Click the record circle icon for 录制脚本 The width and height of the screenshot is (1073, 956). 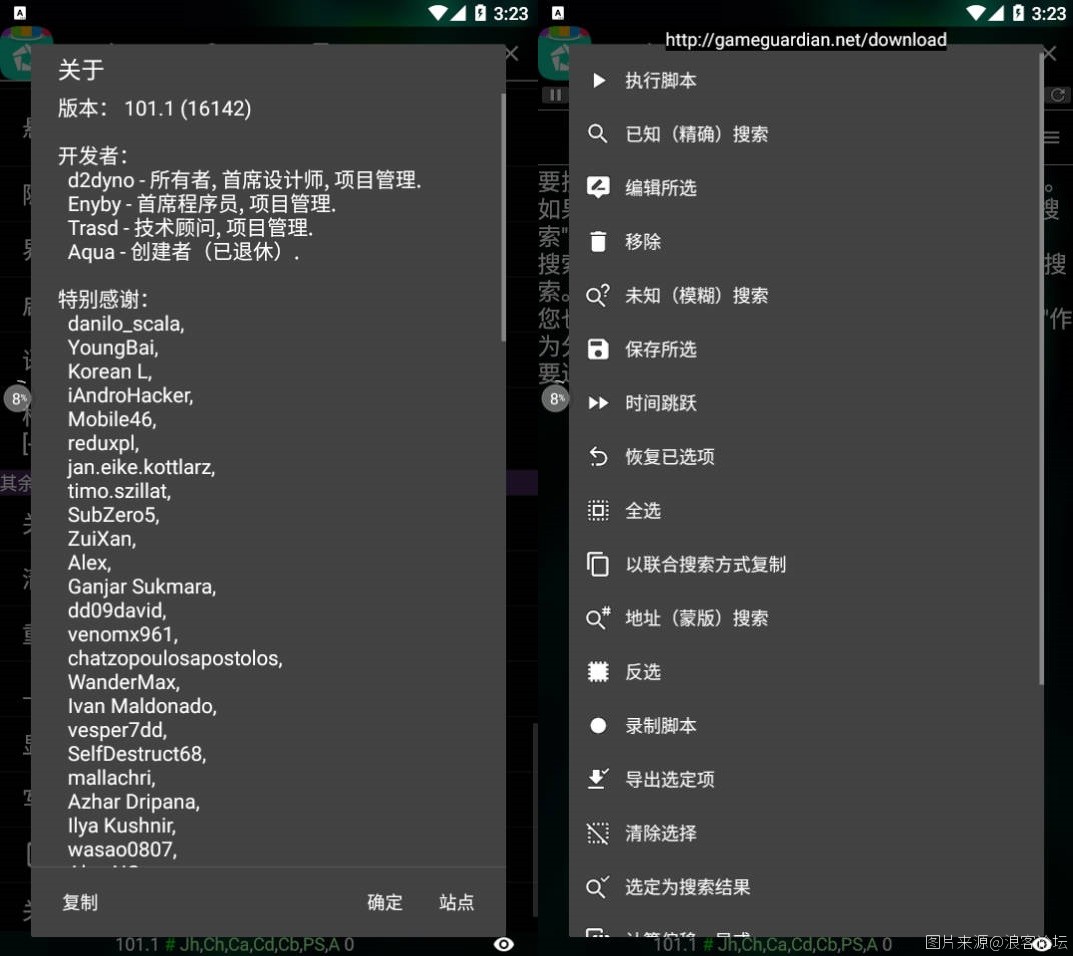tap(598, 725)
